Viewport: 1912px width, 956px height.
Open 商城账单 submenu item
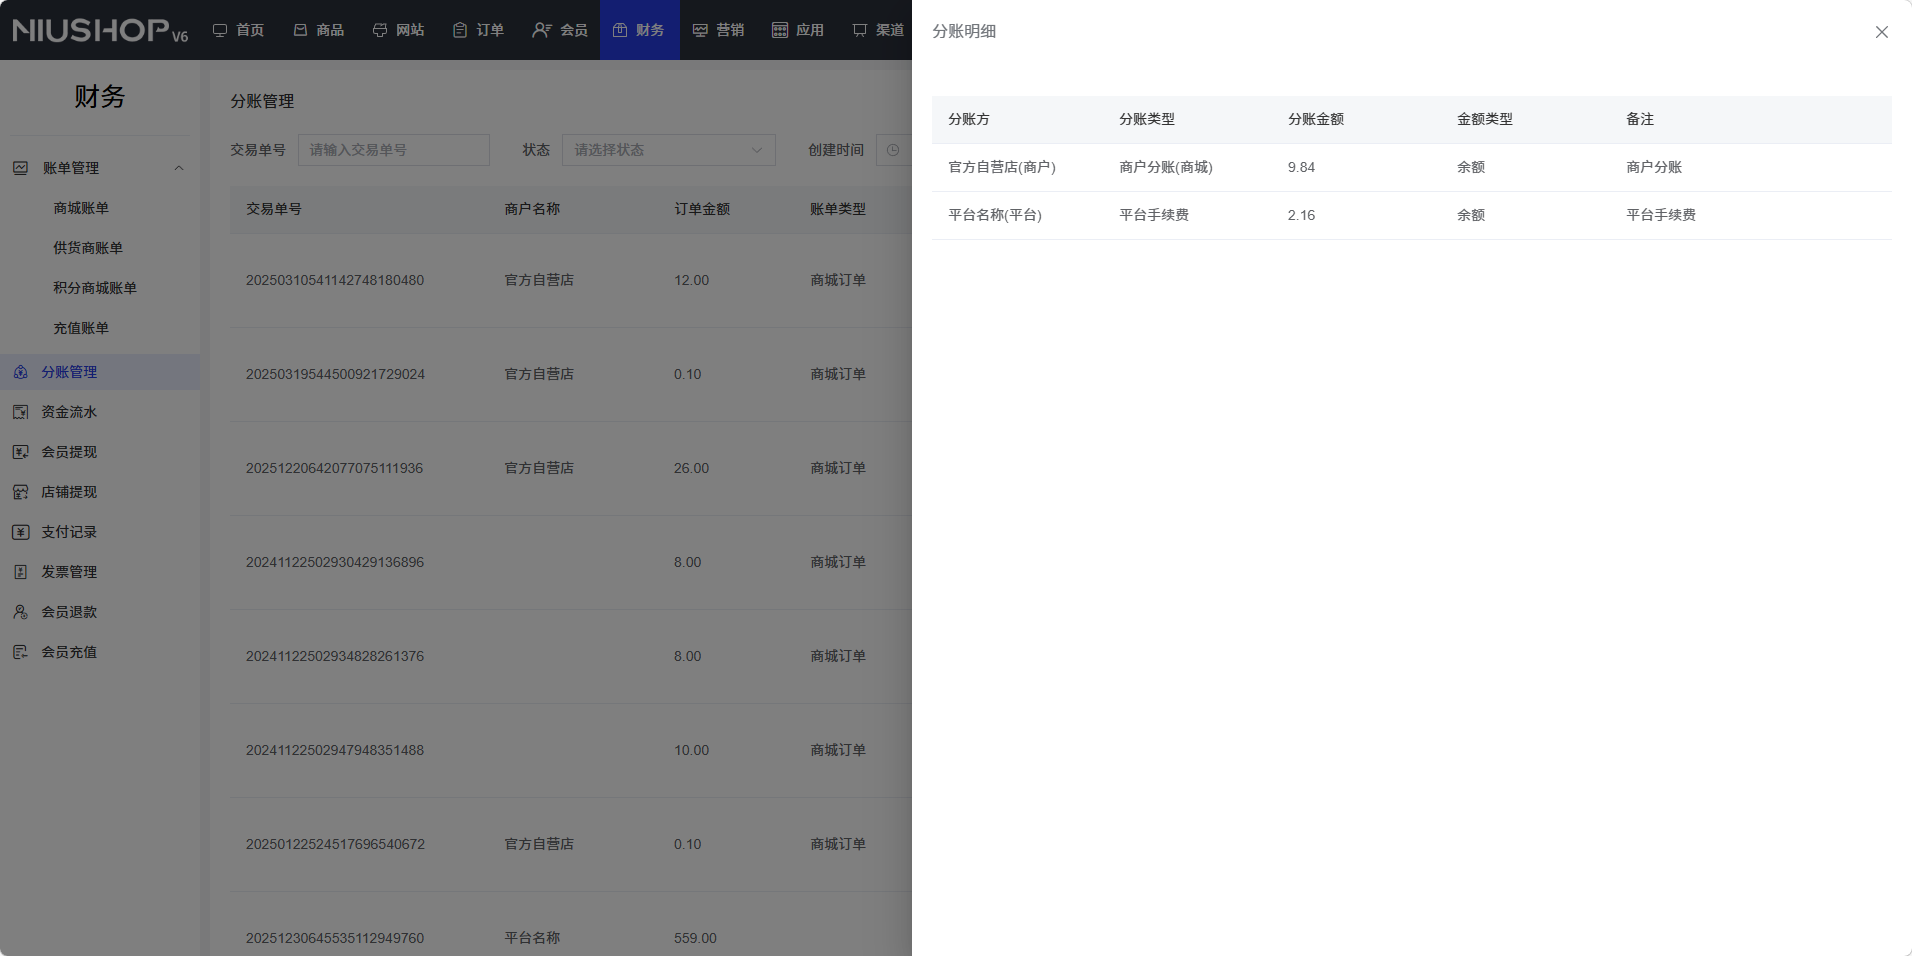pos(81,208)
